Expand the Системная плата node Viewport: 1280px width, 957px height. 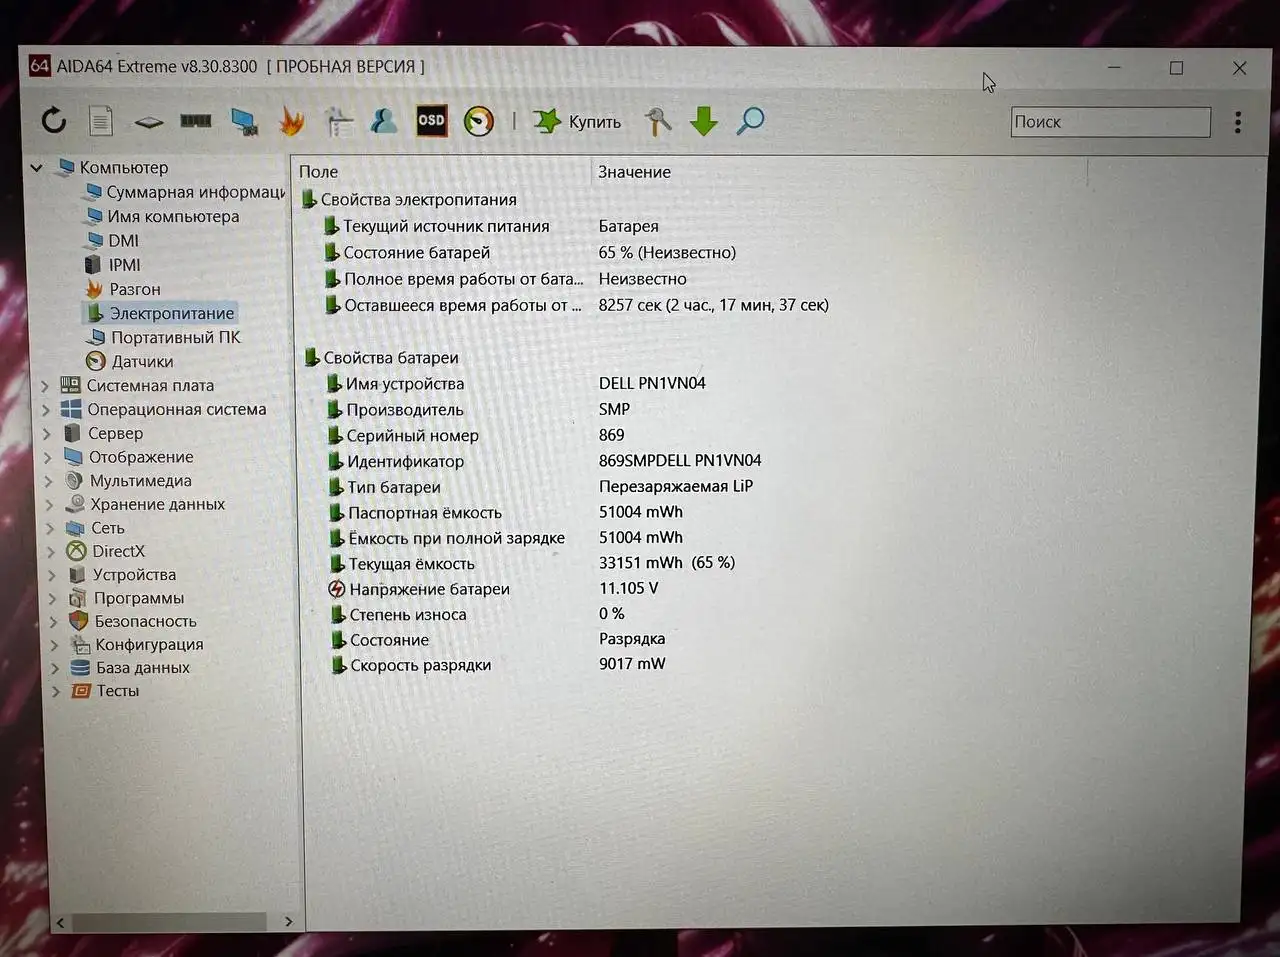[x=45, y=385]
